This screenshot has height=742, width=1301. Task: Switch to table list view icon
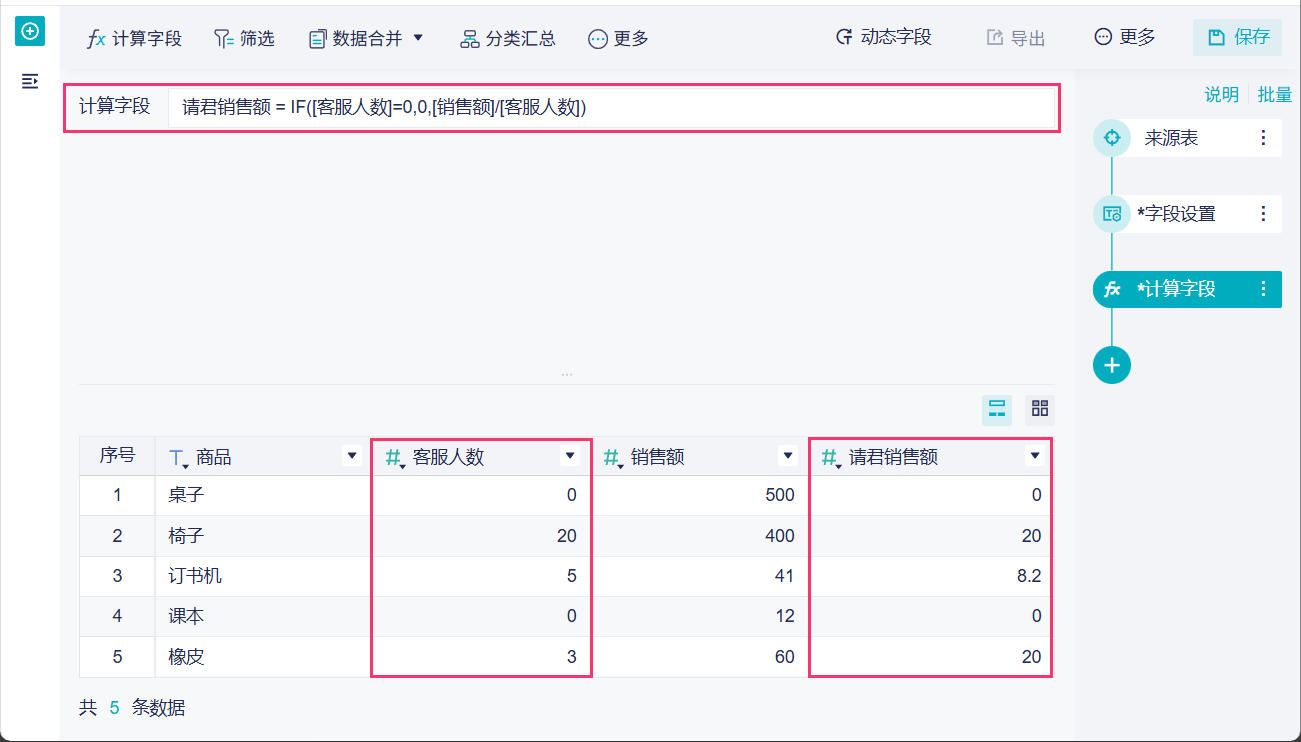(997, 409)
